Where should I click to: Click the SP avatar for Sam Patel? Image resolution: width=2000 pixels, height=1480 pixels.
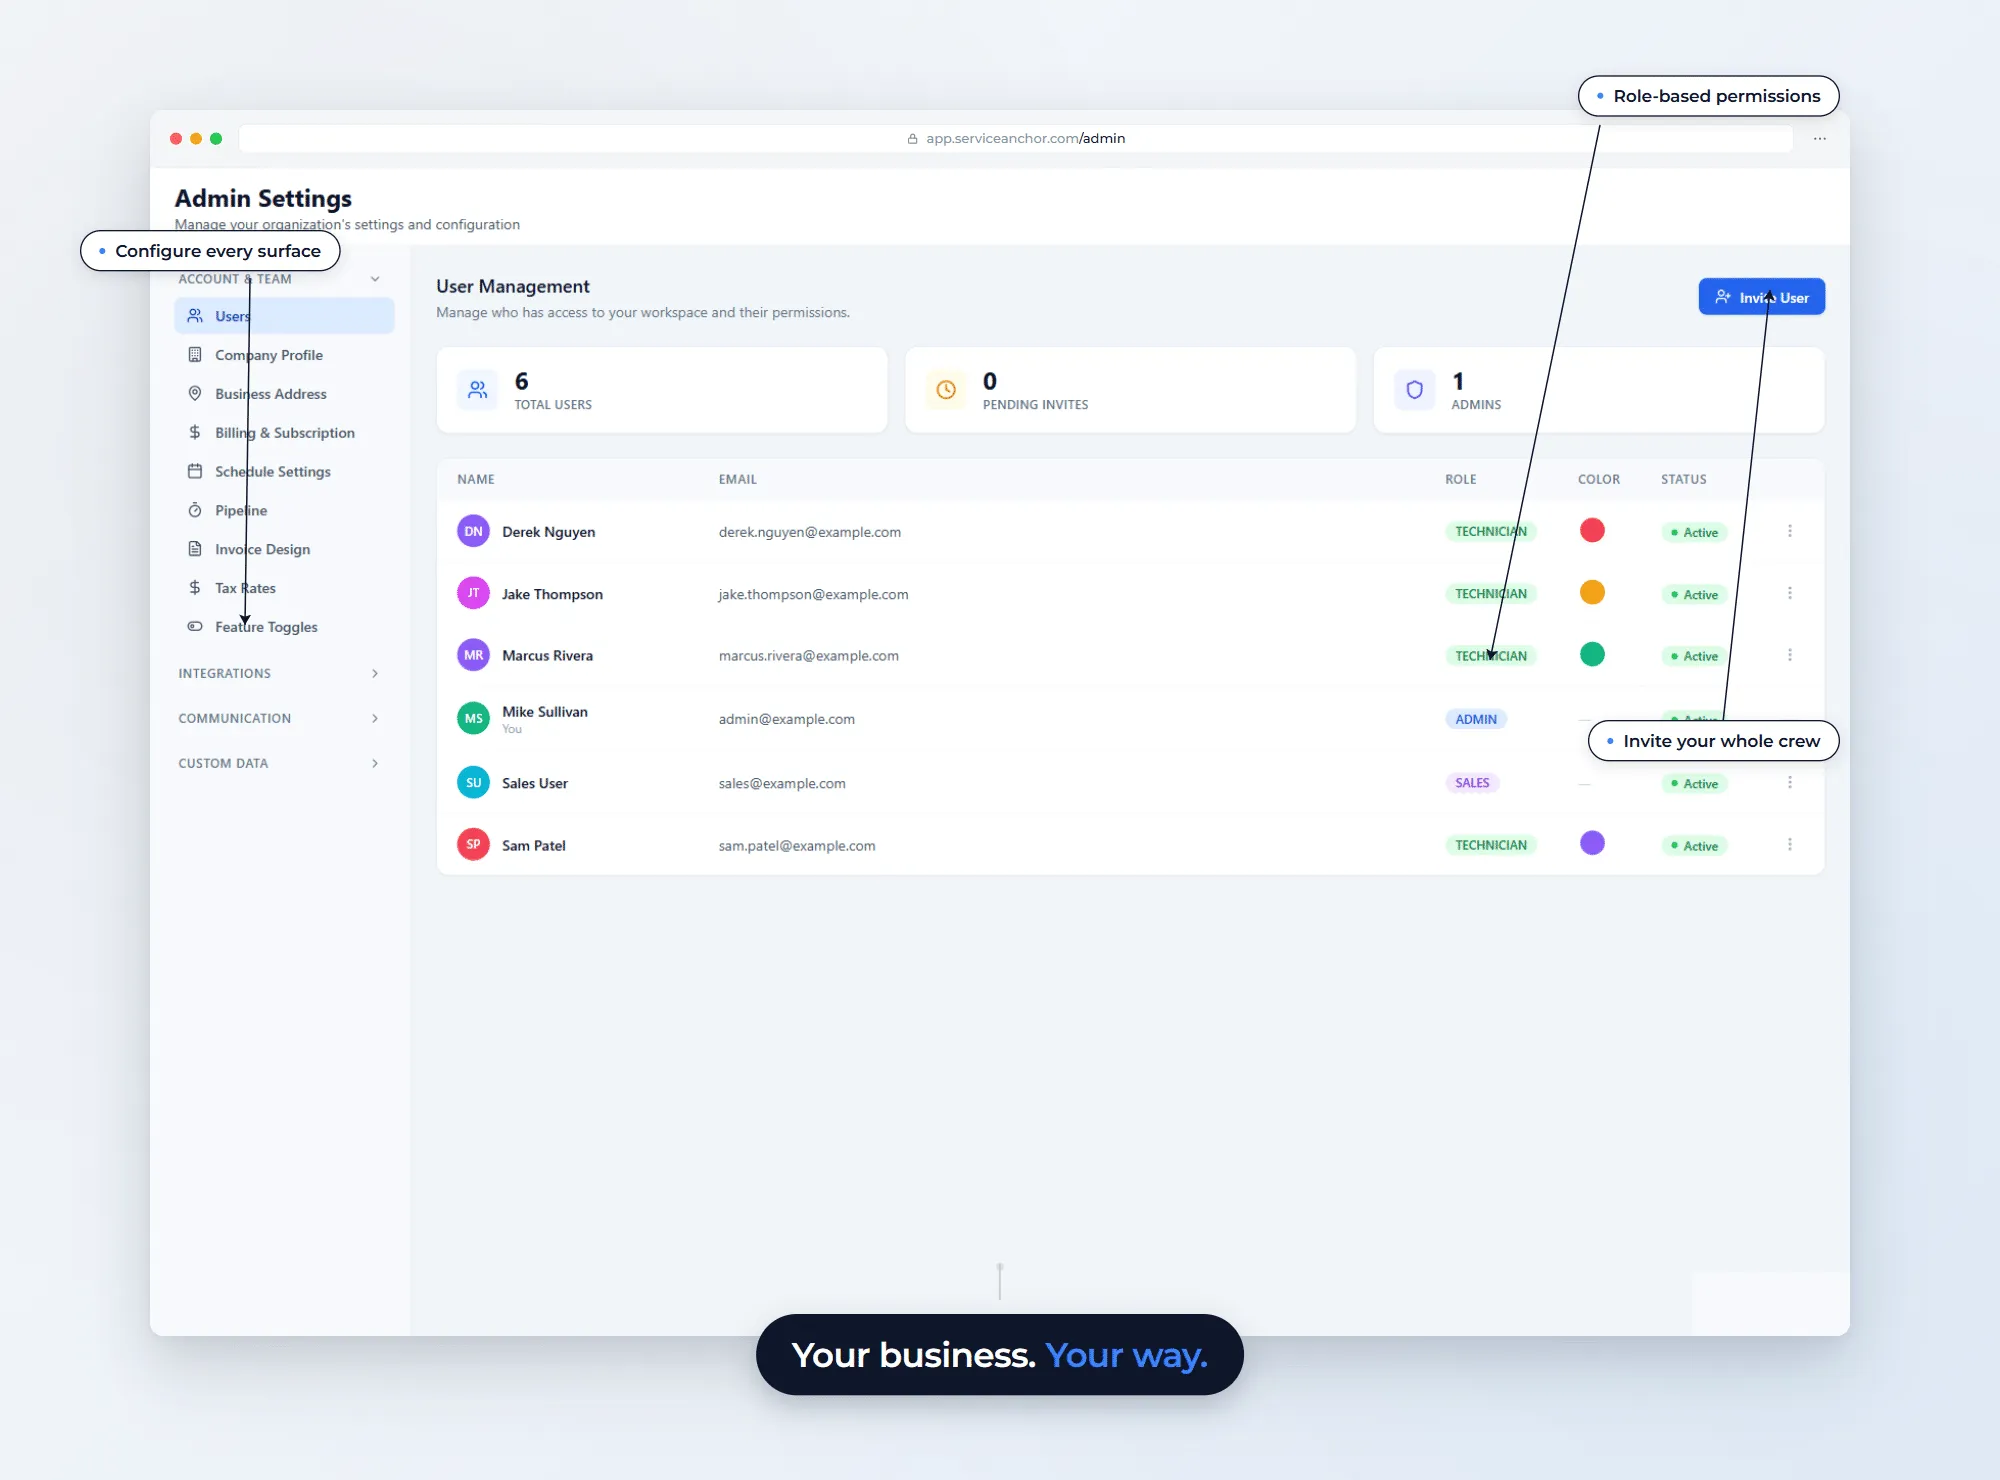coord(473,845)
